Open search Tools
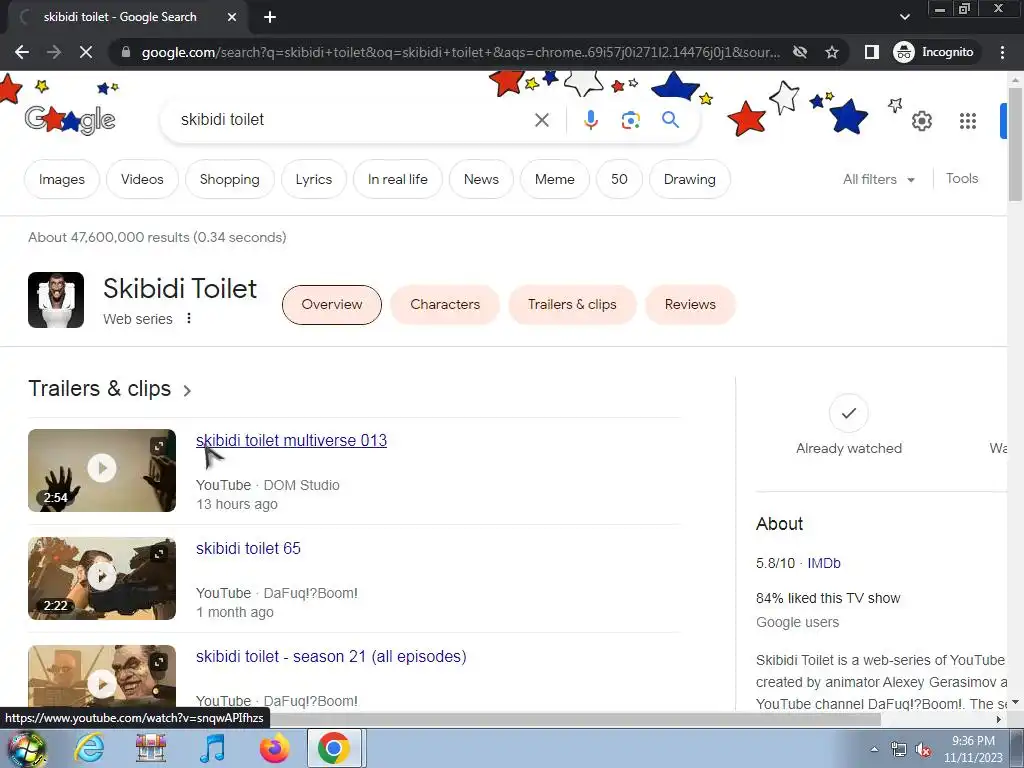 click(x=962, y=178)
